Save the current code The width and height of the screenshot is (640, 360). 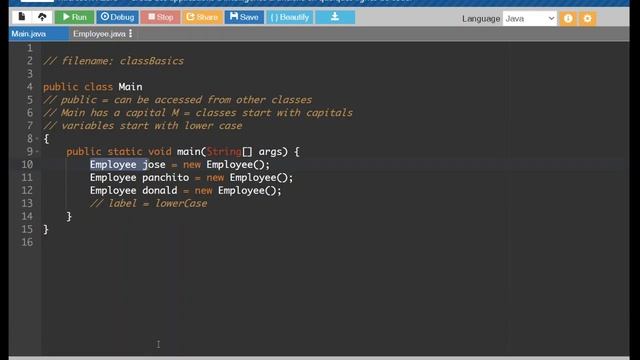click(x=244, y=17)
